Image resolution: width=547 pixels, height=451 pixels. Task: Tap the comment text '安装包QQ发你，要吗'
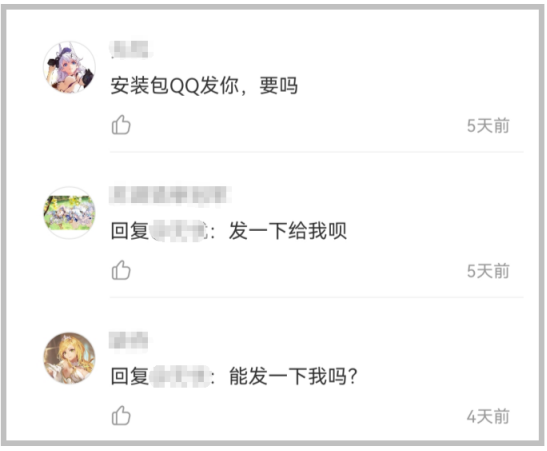point(204,86)
